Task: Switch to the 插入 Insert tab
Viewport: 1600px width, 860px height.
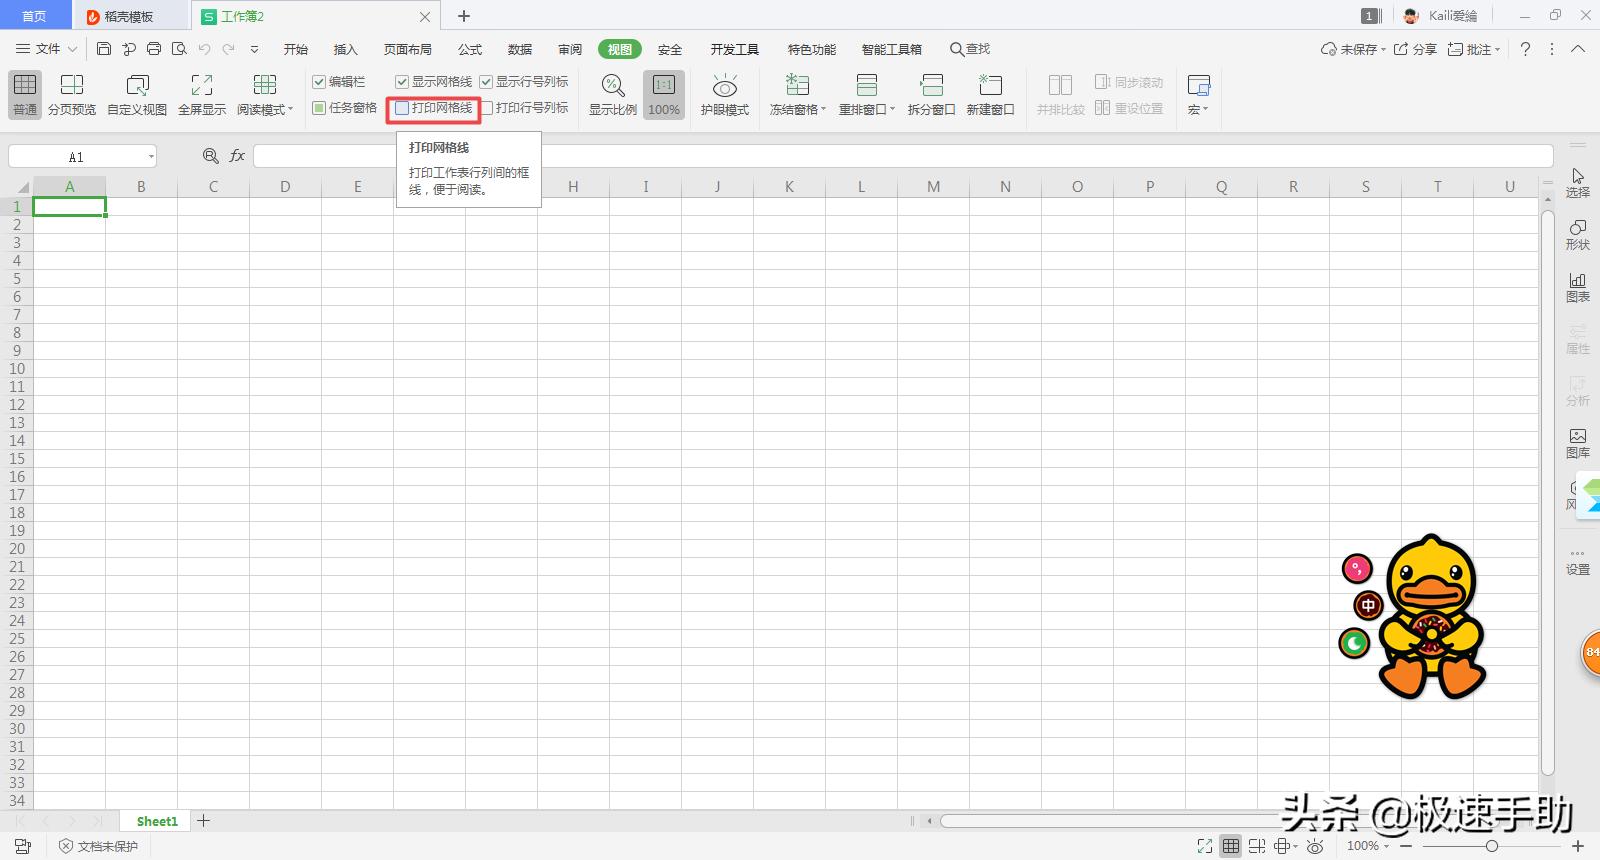Action: (345, 49)
